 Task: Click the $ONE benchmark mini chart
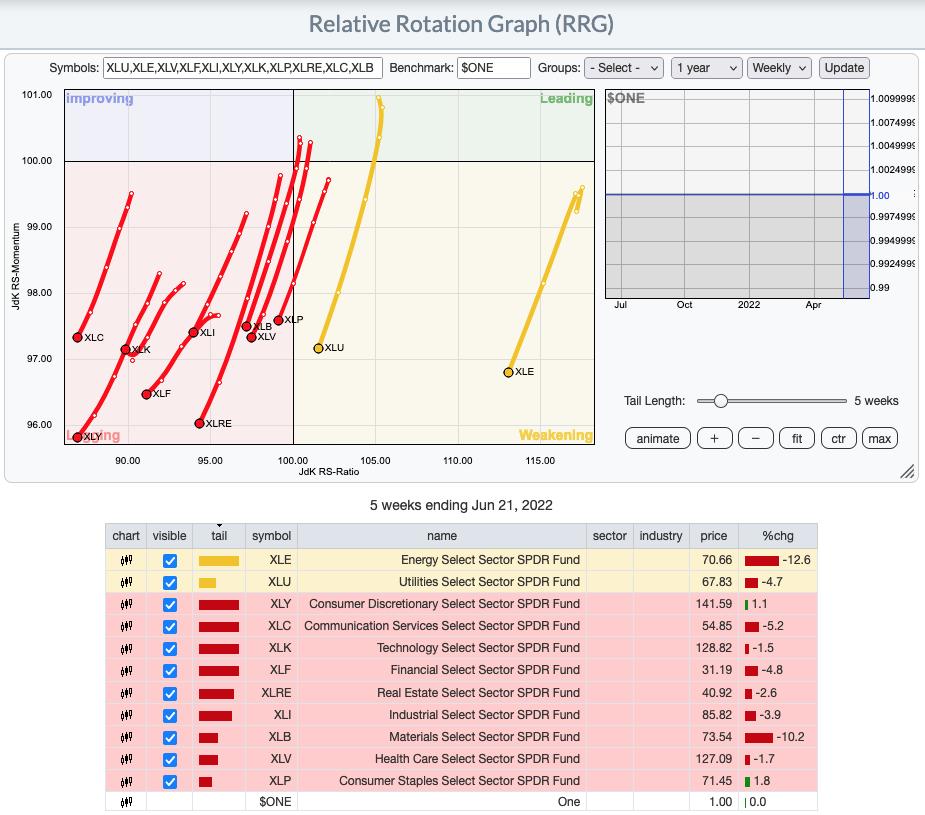pos(737,194)
